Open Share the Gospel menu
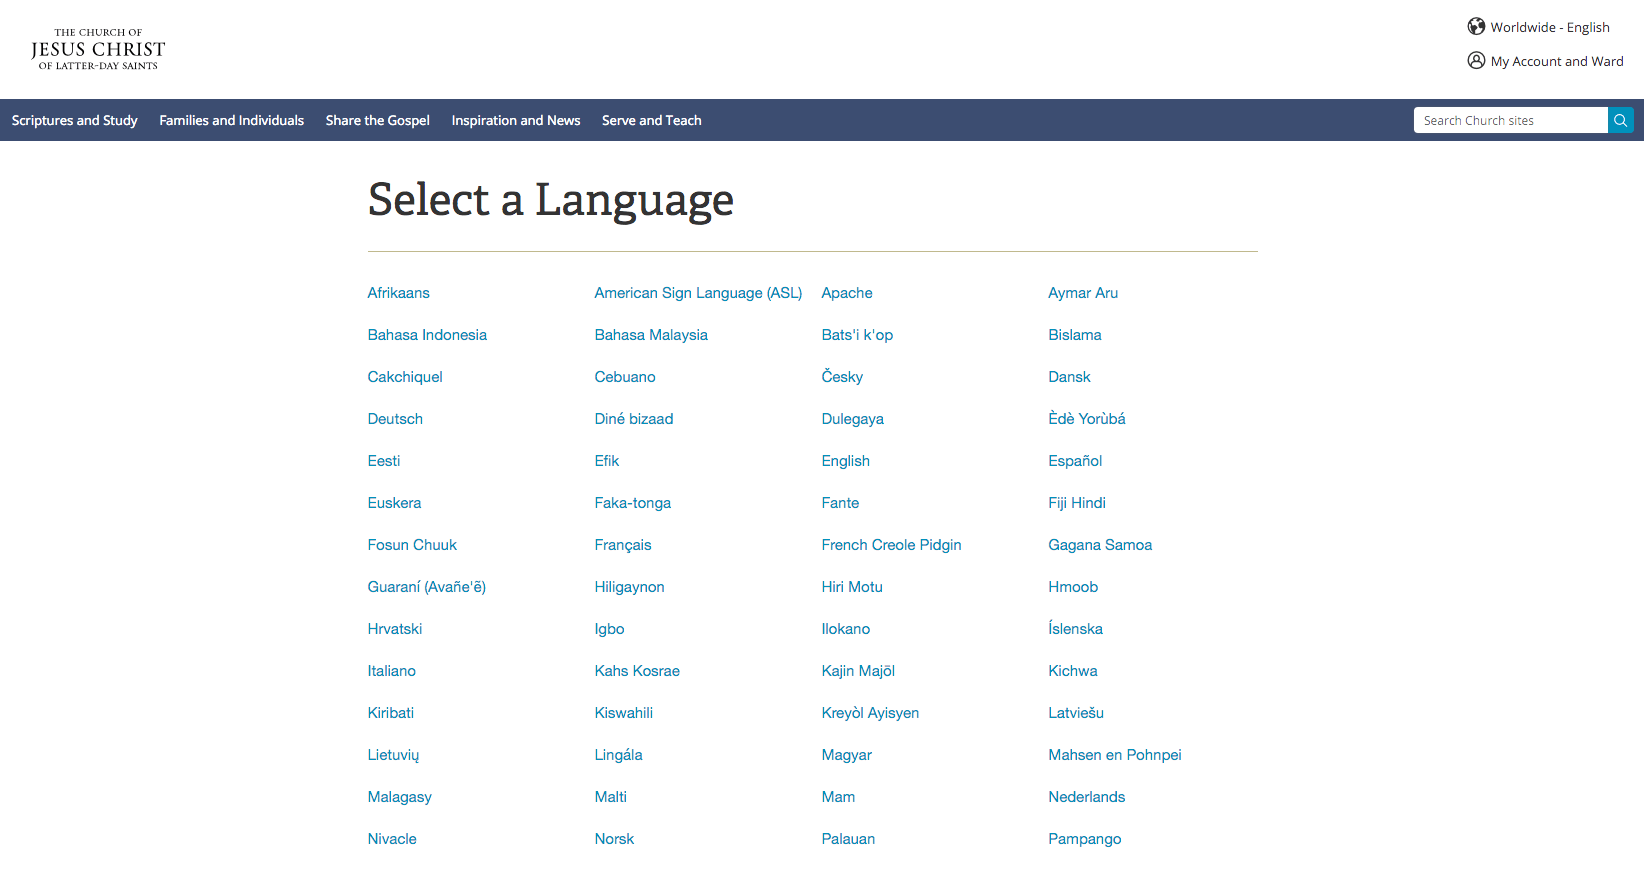The image size is (1644, 872). [x=378, y=120]
